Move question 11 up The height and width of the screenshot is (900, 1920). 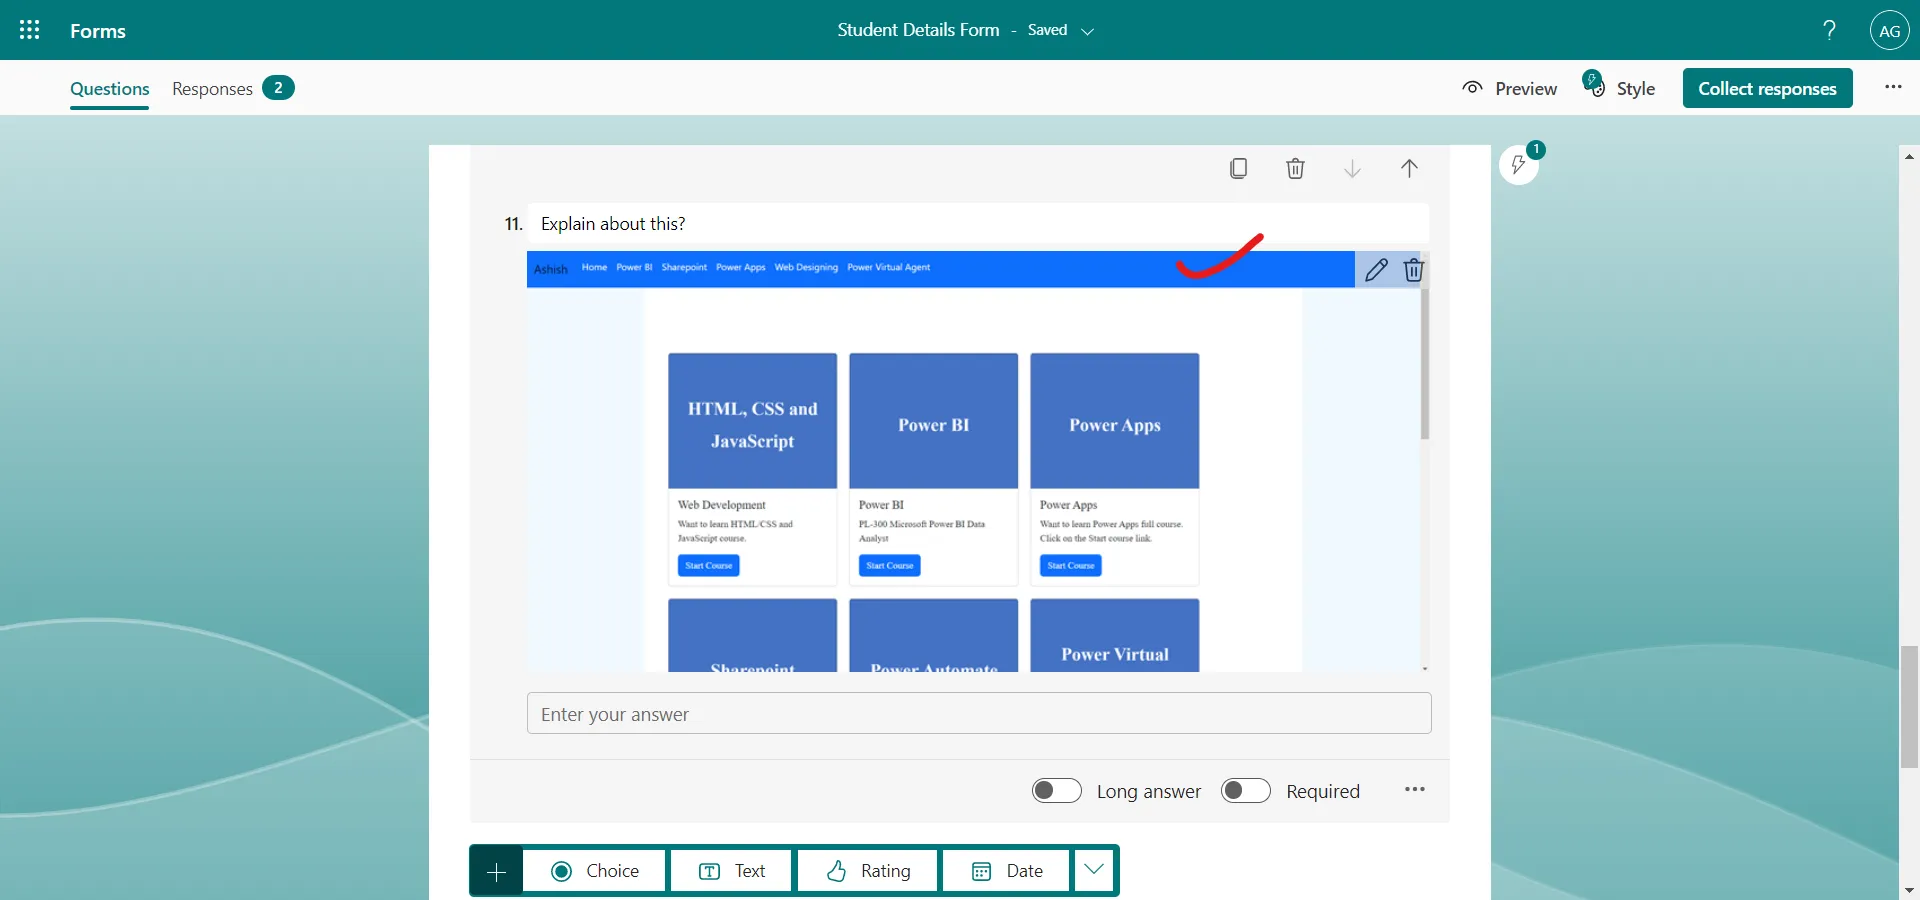coord(1409,168)
